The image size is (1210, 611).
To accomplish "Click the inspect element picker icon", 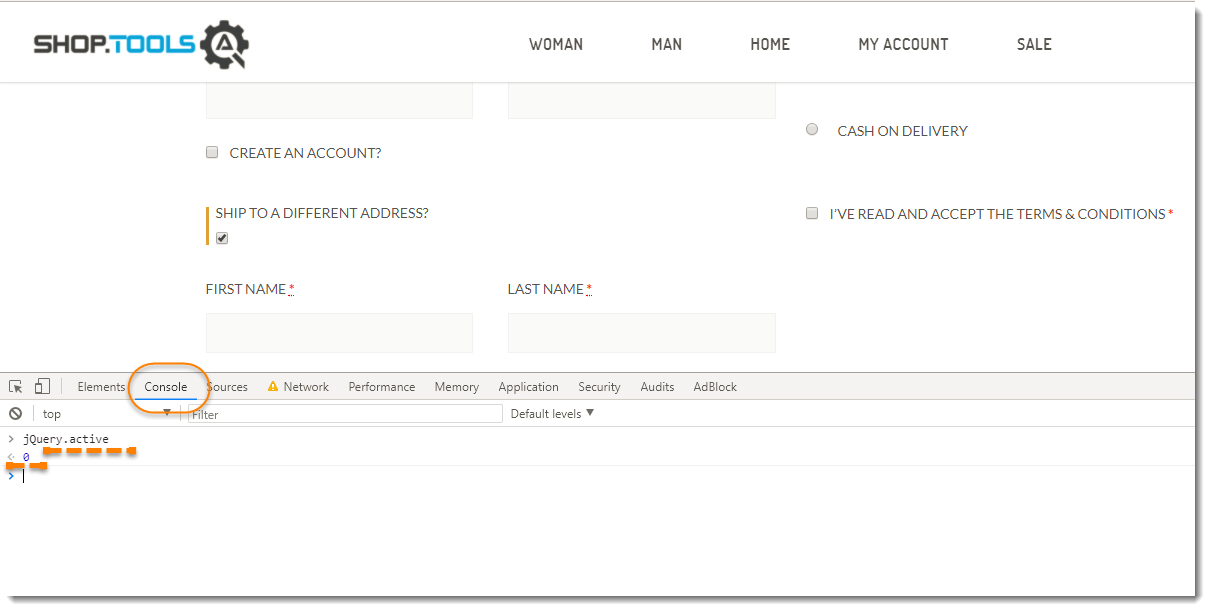I will (x=16, y=387).
